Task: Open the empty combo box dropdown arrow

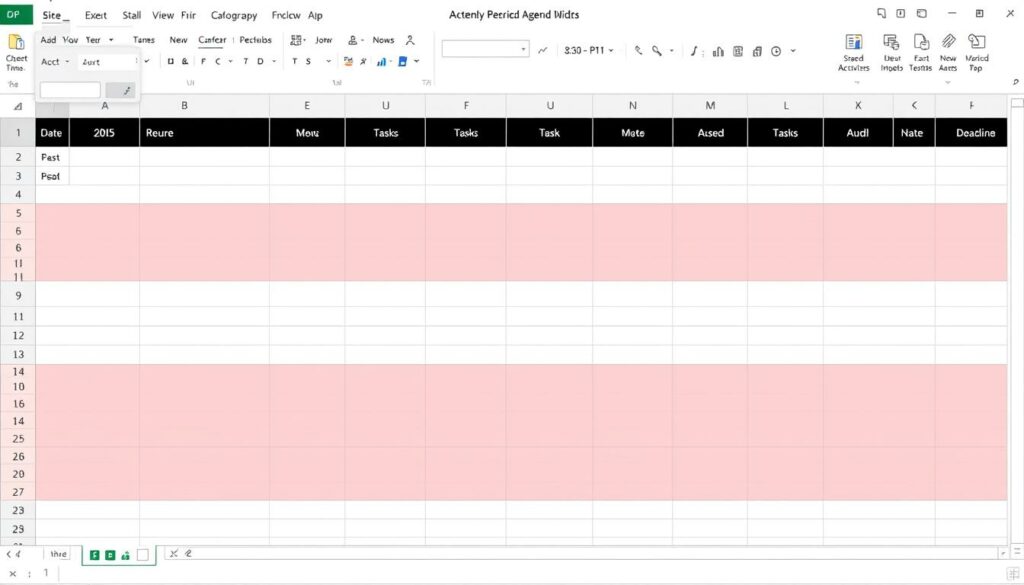Action: tap(523, 49)
